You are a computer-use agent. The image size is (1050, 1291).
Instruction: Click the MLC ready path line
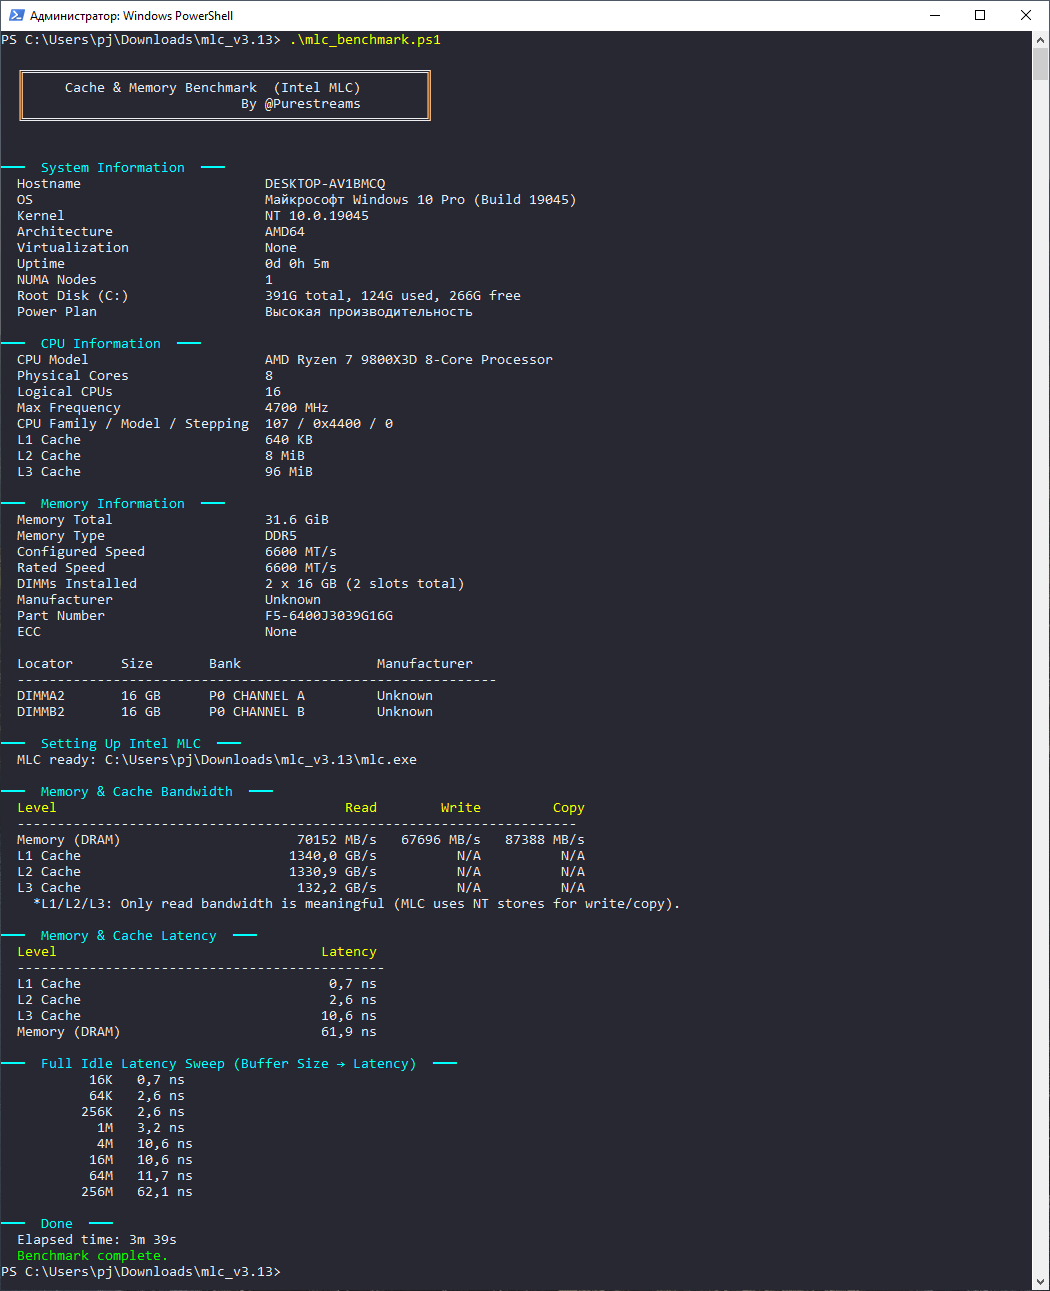coord(217,760)
